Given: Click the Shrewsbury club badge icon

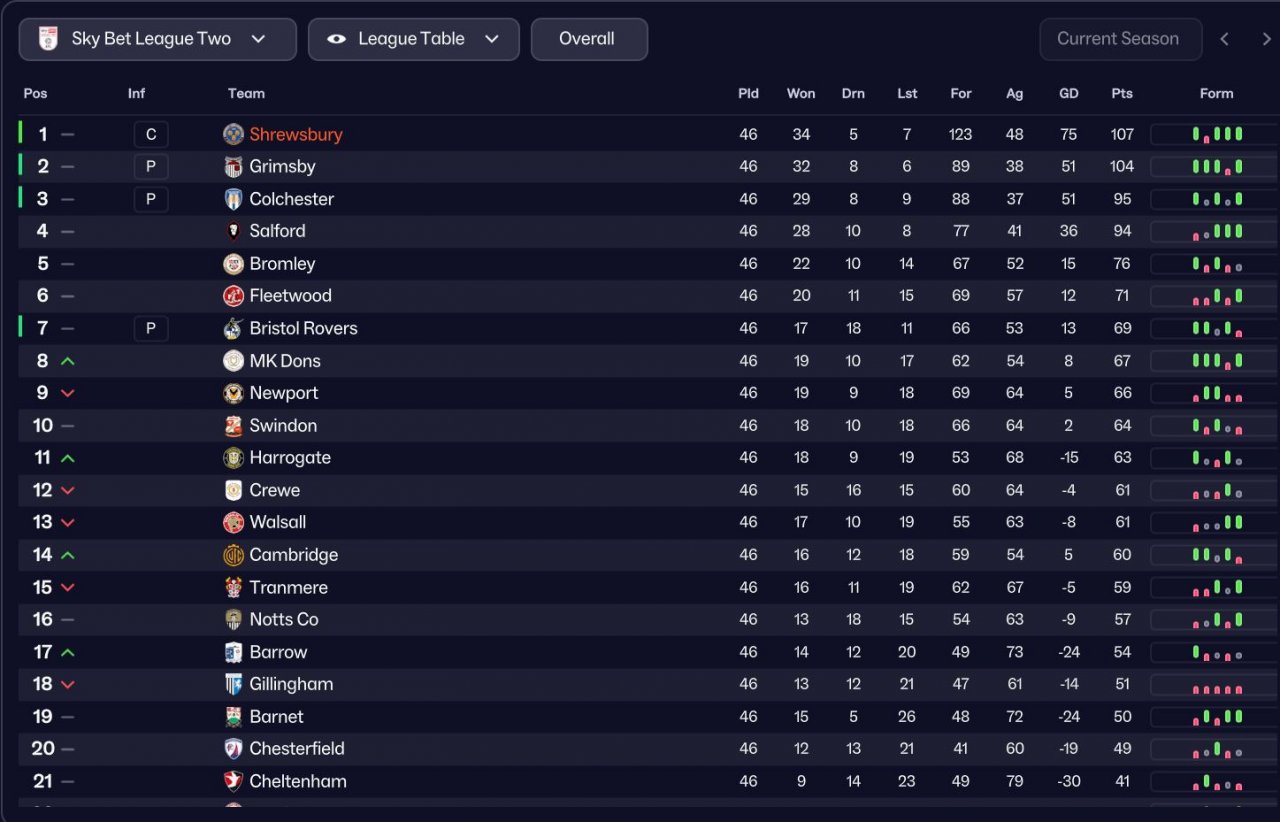Looking at the screenshot, I should [x=233, y=135].
